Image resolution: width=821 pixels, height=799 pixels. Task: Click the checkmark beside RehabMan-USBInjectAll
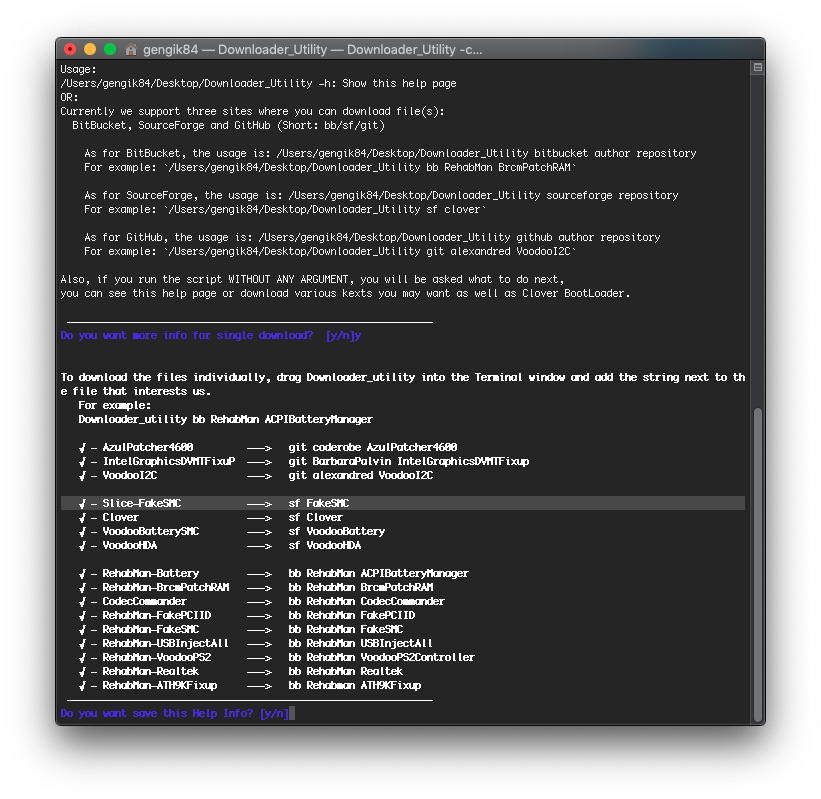tap(82, 643)
